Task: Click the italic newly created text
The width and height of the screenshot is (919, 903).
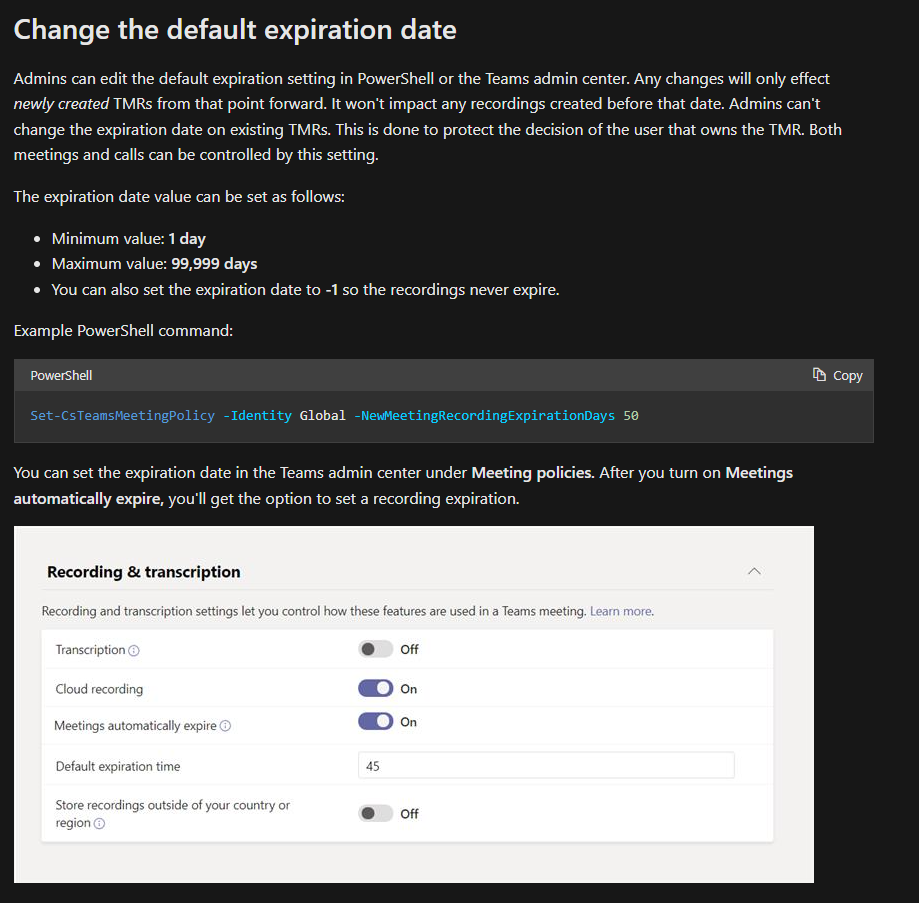Action: tap(61, 104)
